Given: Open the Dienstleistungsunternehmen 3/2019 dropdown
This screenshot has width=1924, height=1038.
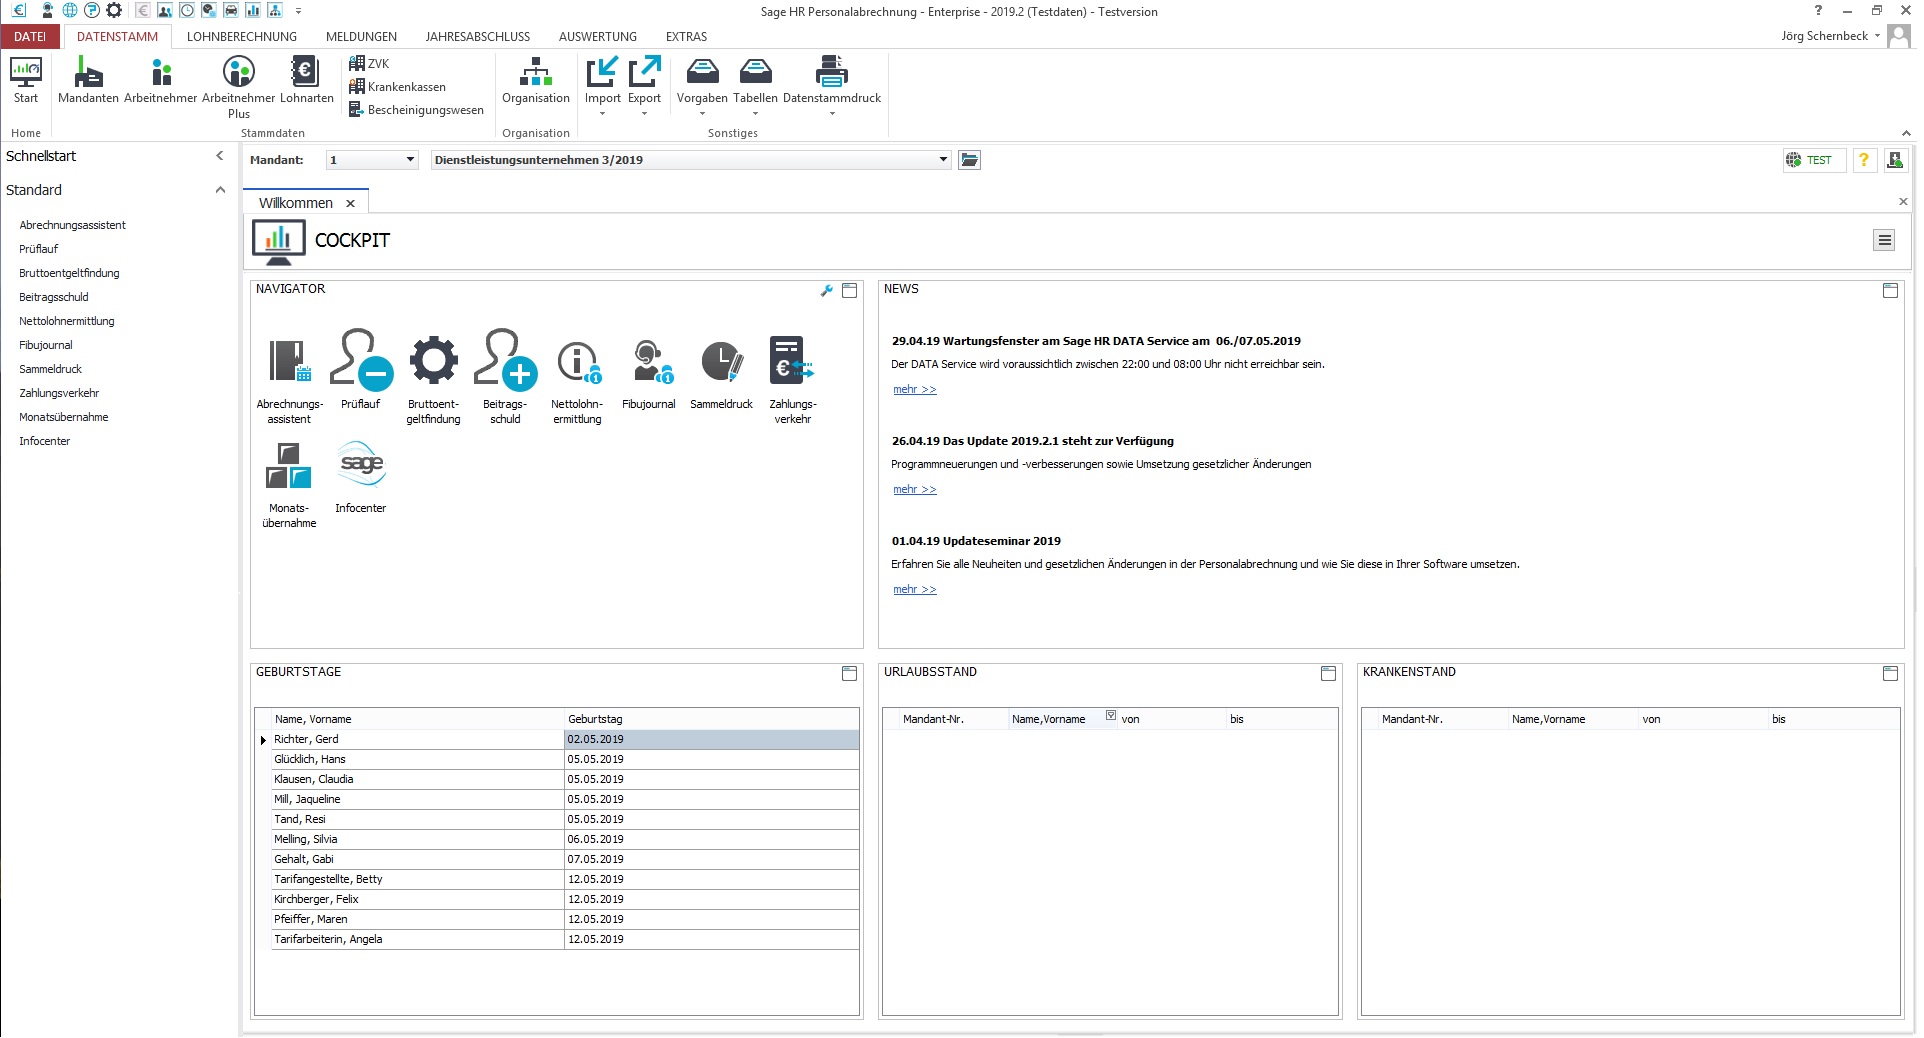Looking at the screenshot, I should coord(943,160).
